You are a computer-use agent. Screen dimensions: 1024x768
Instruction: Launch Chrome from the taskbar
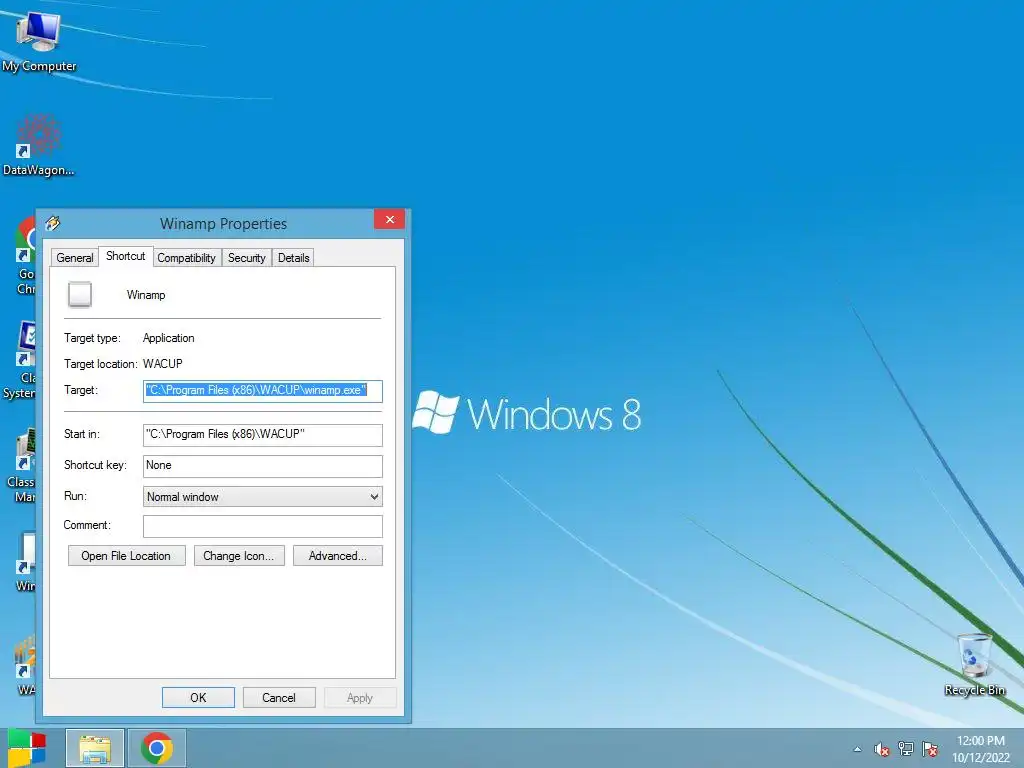157,748
